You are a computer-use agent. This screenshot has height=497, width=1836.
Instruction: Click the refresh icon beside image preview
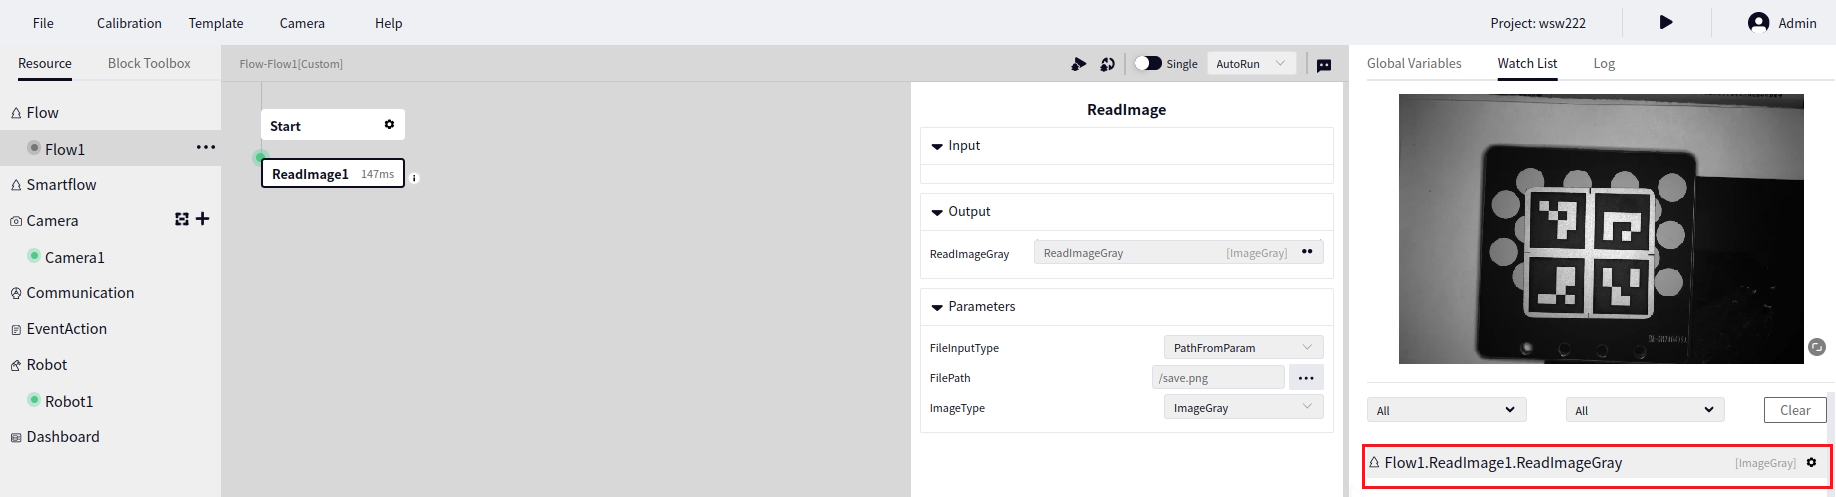tap(1817, 347)
